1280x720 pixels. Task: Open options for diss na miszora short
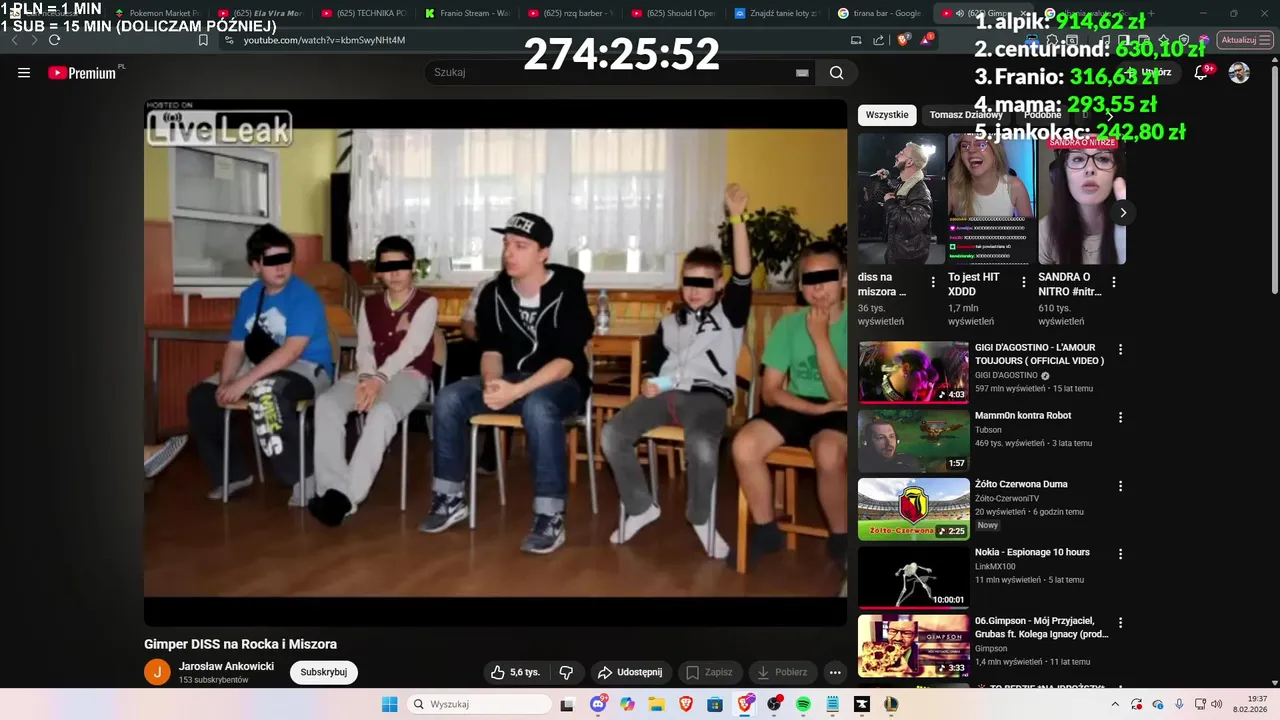click(933, 282)
